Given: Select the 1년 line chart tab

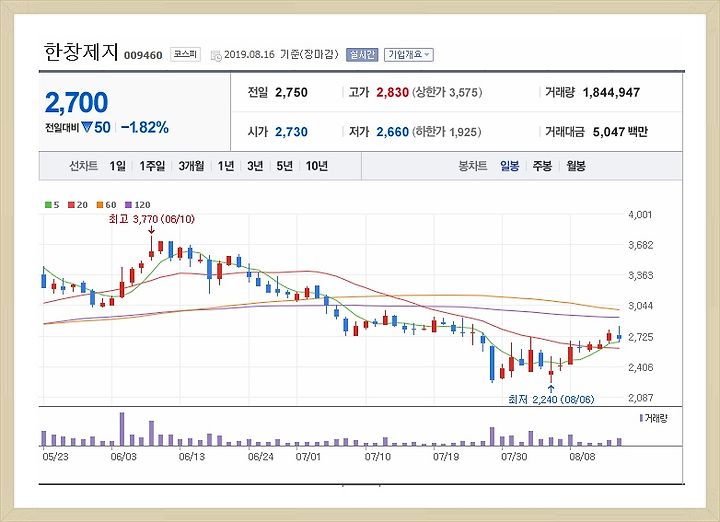Looking at the screenshot, I should pos(225,166).
